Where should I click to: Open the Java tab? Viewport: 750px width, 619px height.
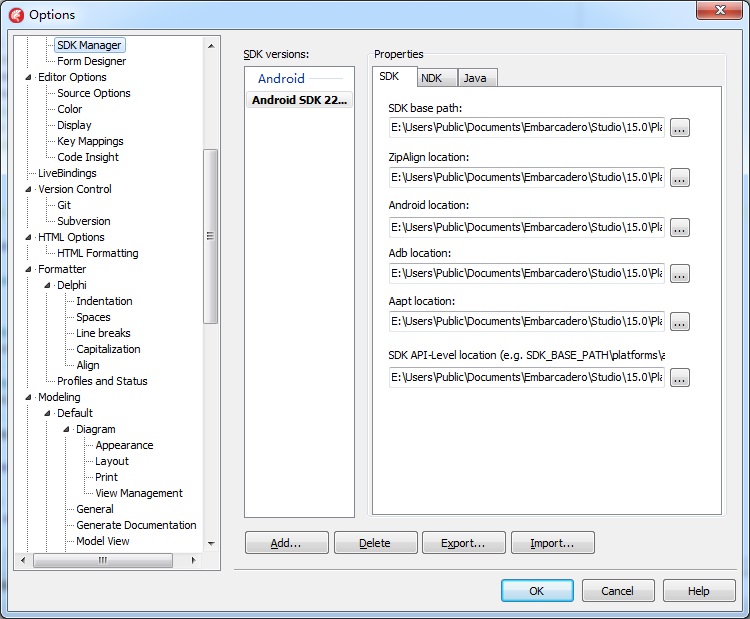[x=477, y=78]
